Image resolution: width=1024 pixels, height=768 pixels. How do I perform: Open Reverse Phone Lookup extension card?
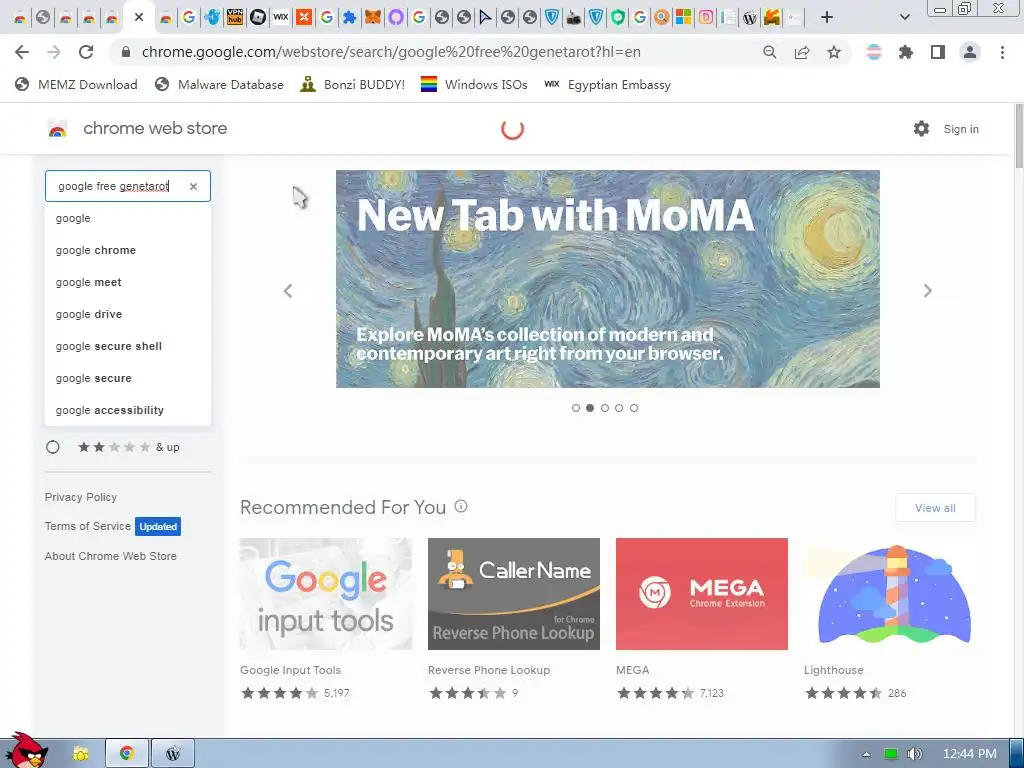[513, 619]
